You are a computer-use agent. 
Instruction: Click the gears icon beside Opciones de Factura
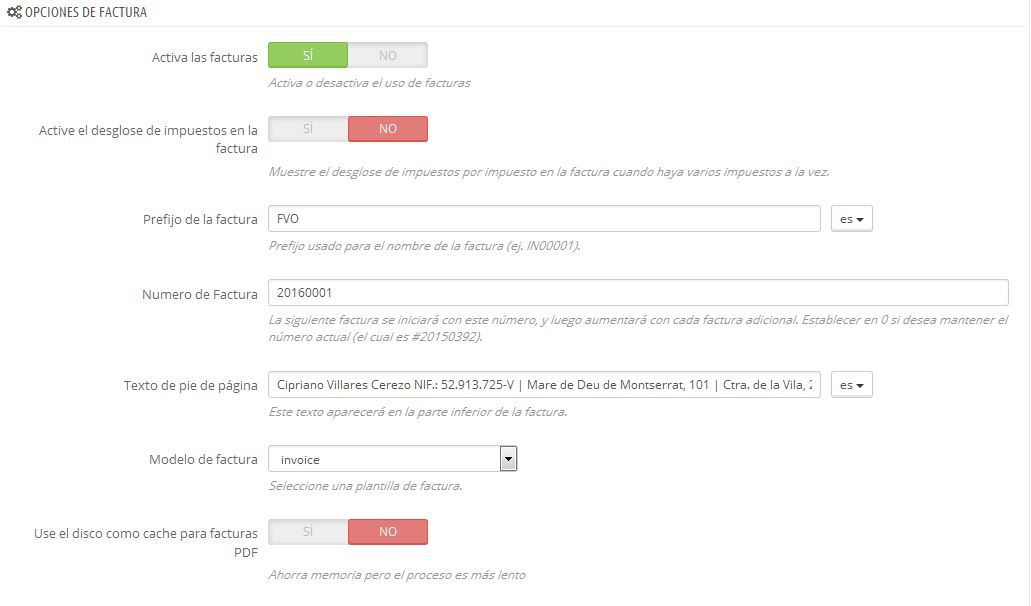click(x=14, y=12)
